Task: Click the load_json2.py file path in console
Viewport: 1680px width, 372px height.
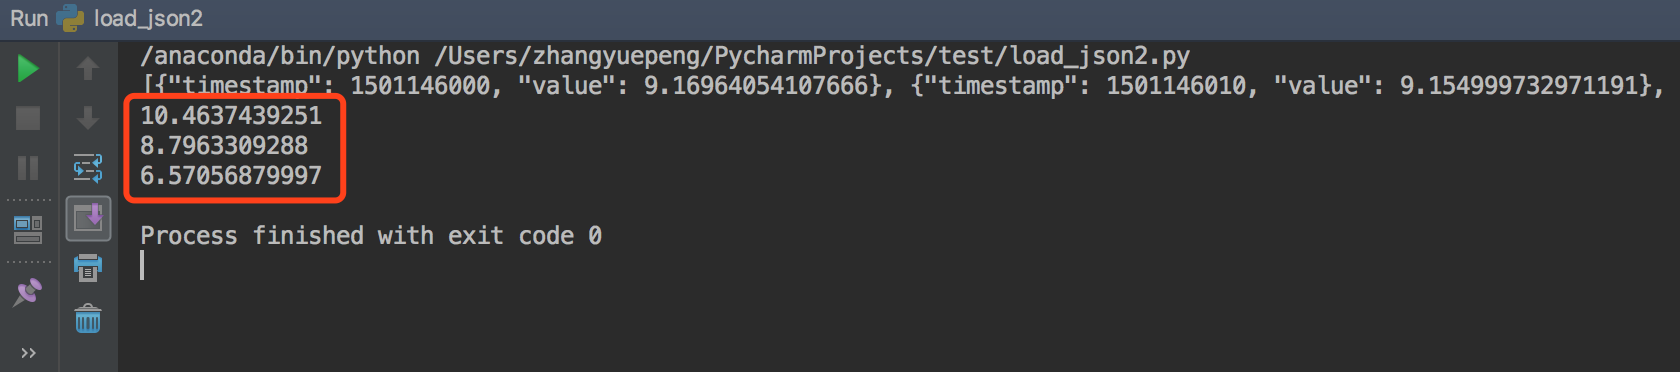Action: point(811,56)
